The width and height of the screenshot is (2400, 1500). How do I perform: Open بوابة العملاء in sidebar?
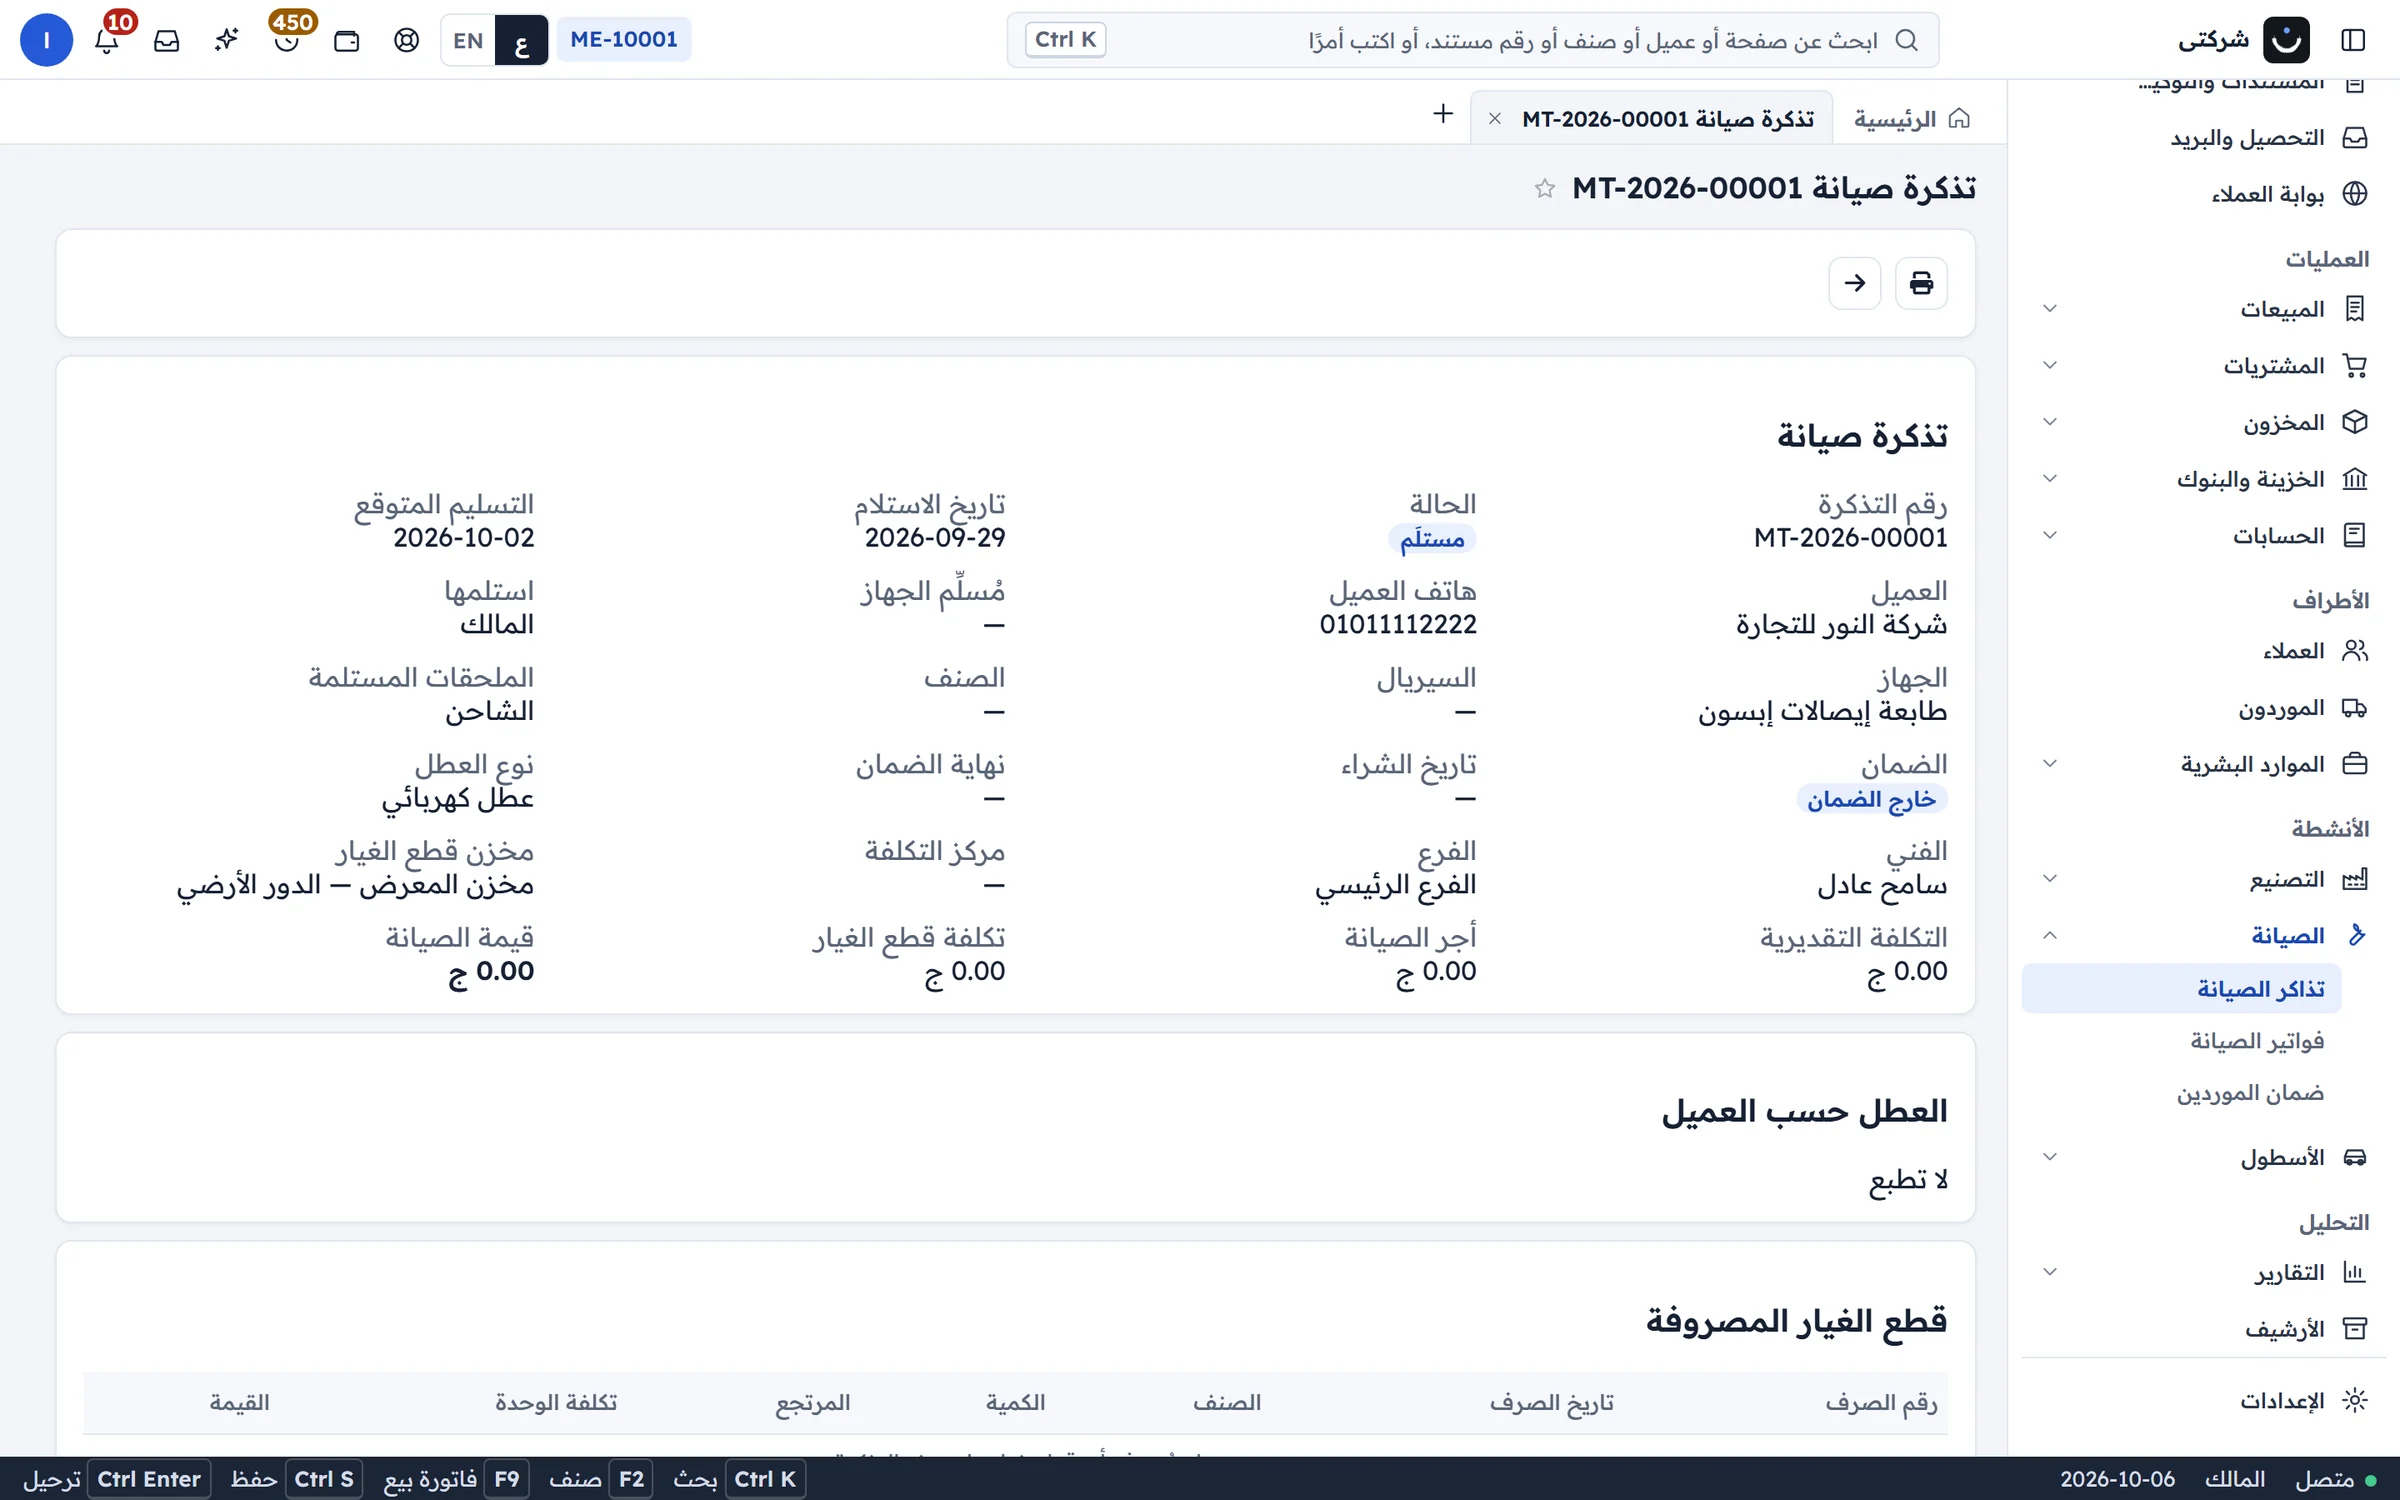(x=2203, y=194)
